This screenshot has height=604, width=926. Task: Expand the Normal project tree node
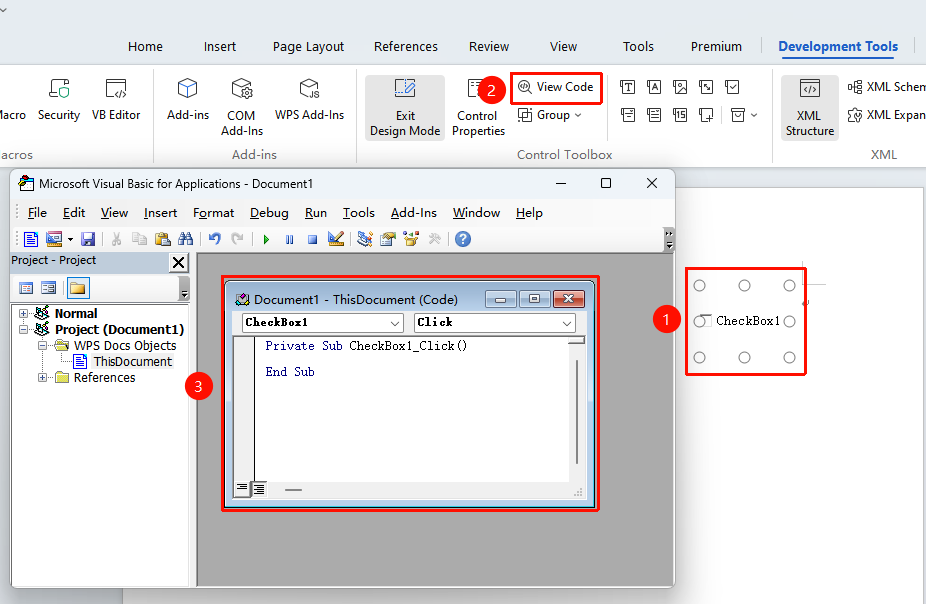click(23, 314)
